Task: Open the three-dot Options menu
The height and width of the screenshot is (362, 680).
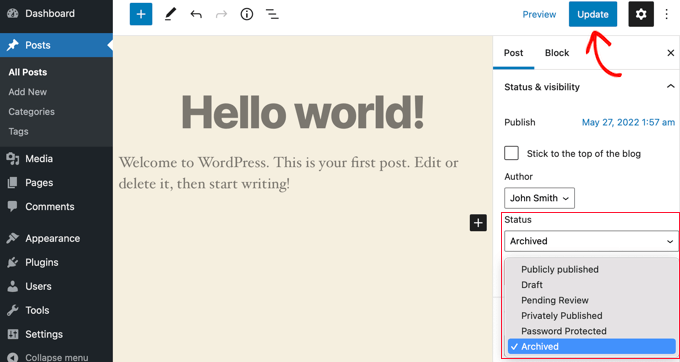Action: click(667, 14)
